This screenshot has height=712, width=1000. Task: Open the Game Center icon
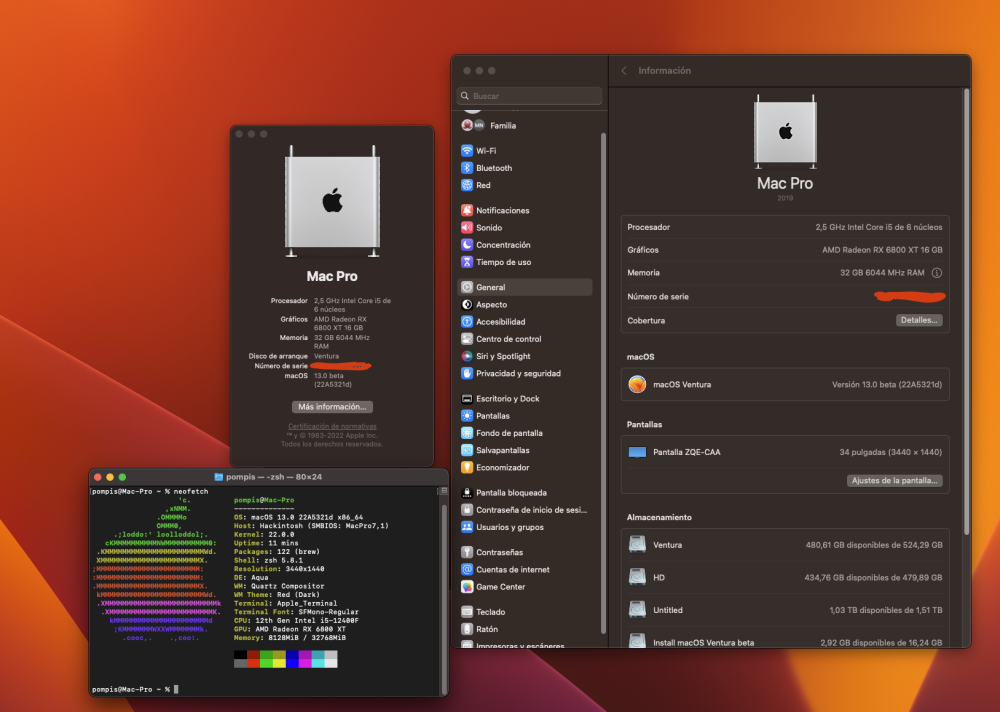coord(467,586)
